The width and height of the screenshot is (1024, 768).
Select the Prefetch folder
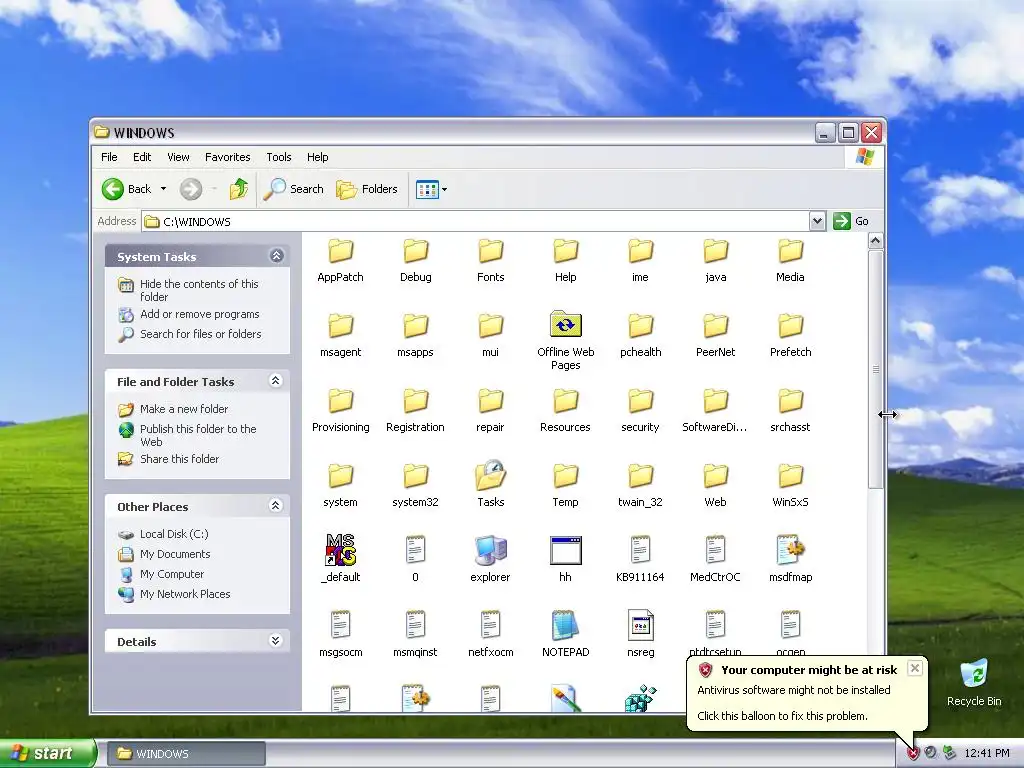pos(790,336)
